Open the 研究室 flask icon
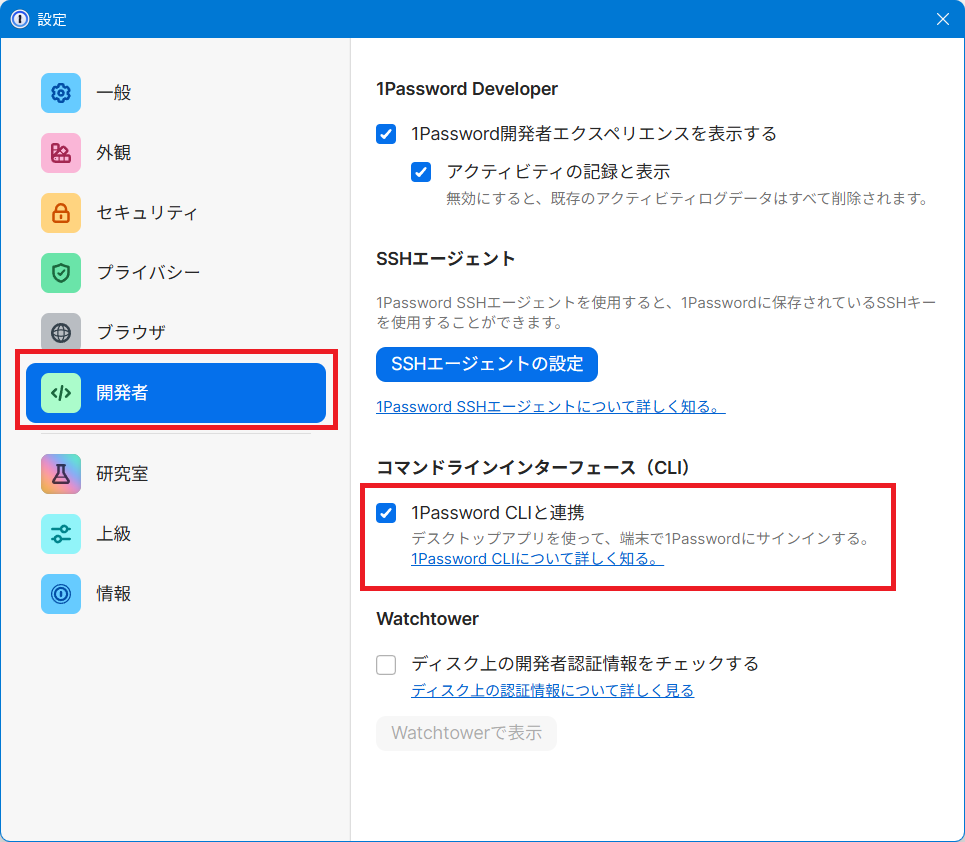 [x=61, y=474]
